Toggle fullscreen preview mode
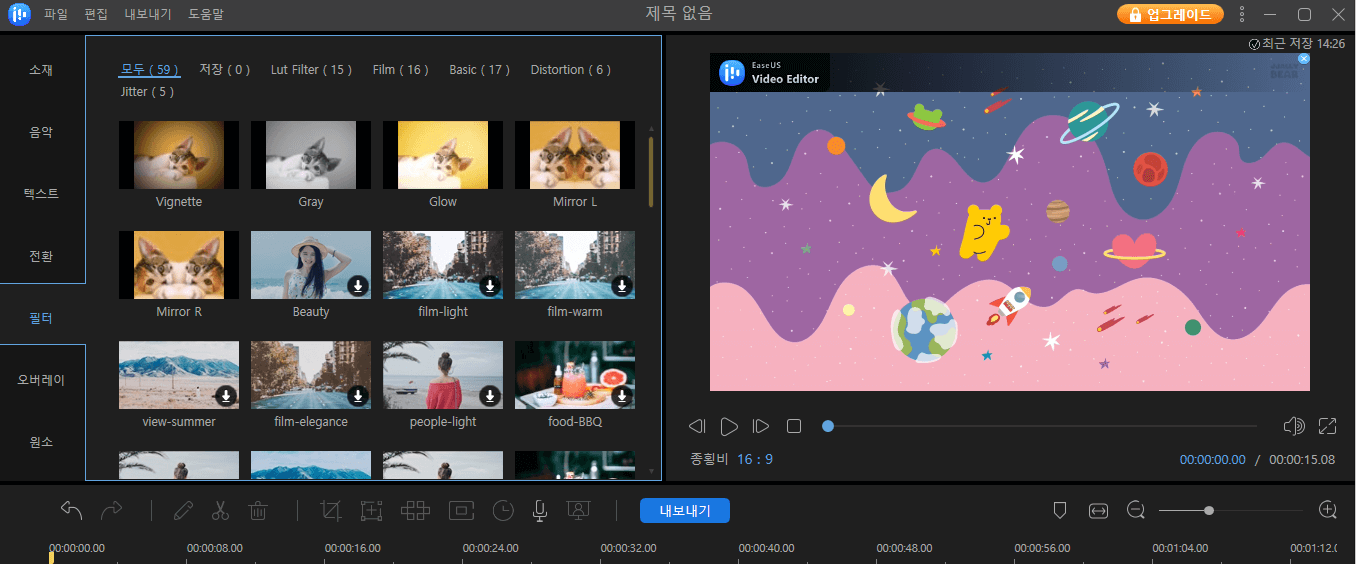1356x564 pixels. pos(1328,426)
